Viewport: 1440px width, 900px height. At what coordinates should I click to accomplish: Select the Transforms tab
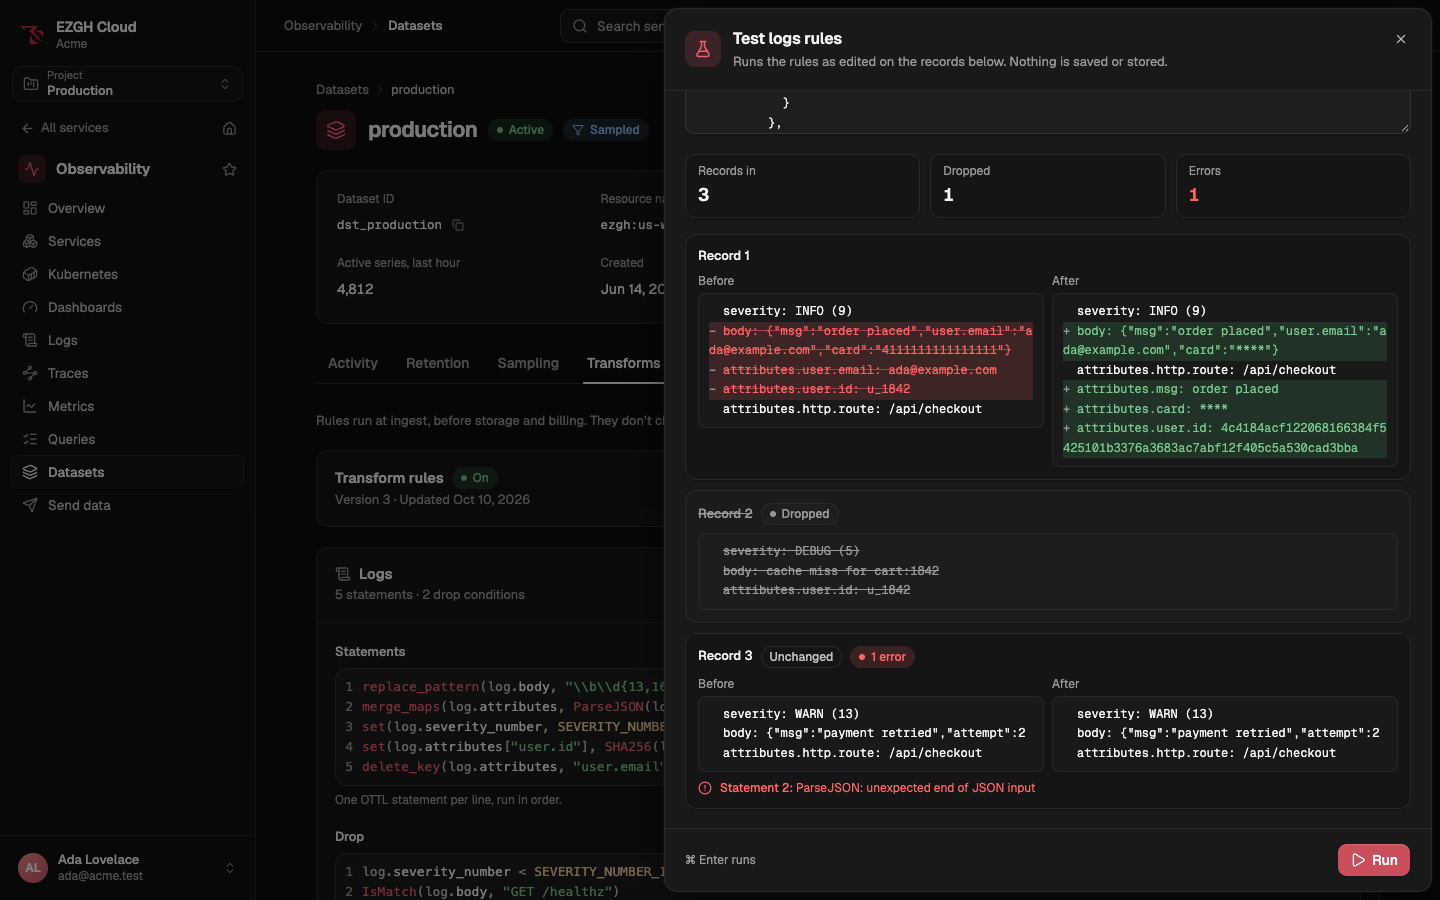(x=623, y=363)
